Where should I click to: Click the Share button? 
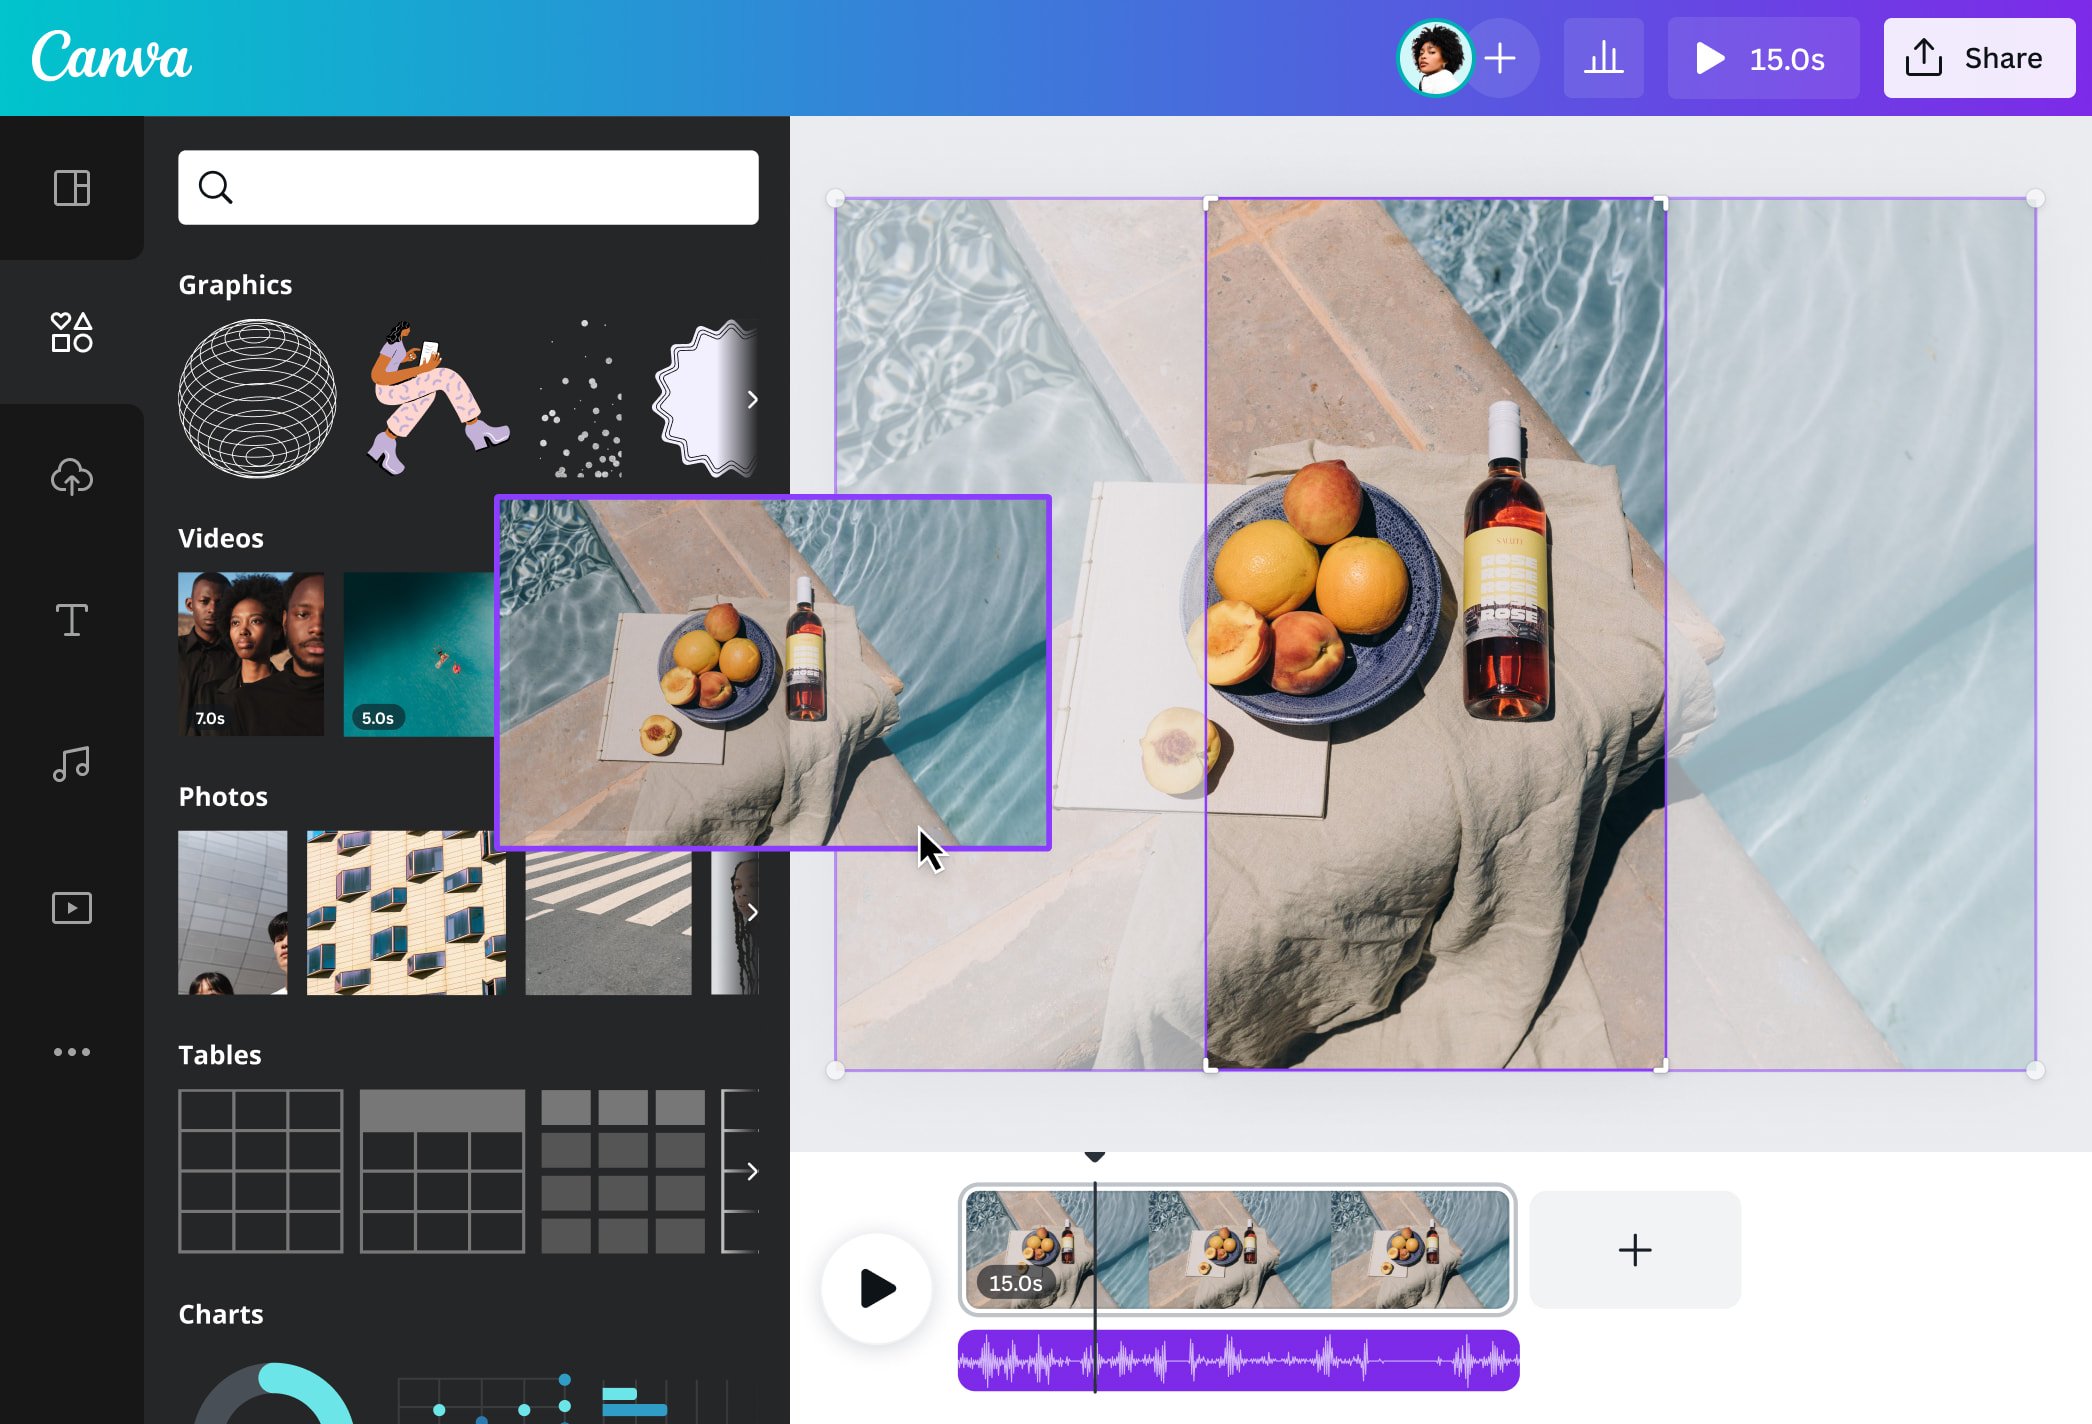pyautogui.click(x=1978, y=57)
